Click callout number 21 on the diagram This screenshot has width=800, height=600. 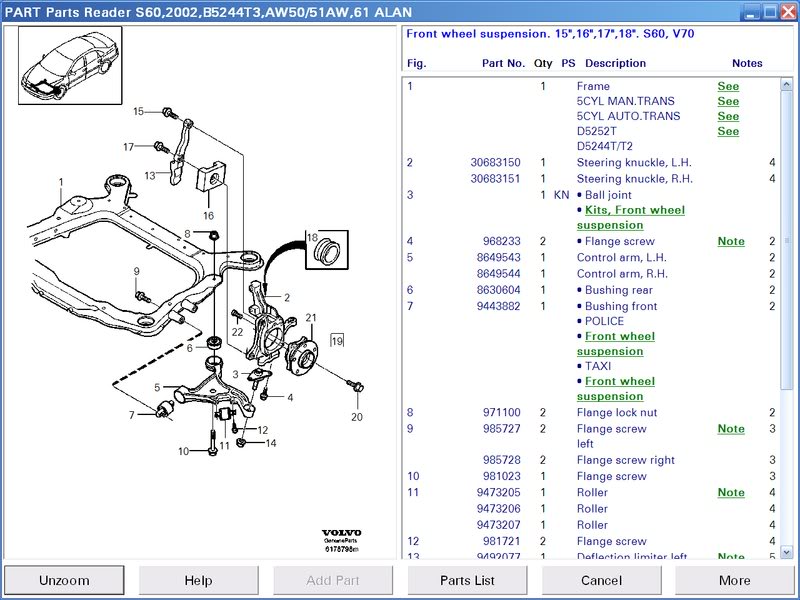[311, 317]
